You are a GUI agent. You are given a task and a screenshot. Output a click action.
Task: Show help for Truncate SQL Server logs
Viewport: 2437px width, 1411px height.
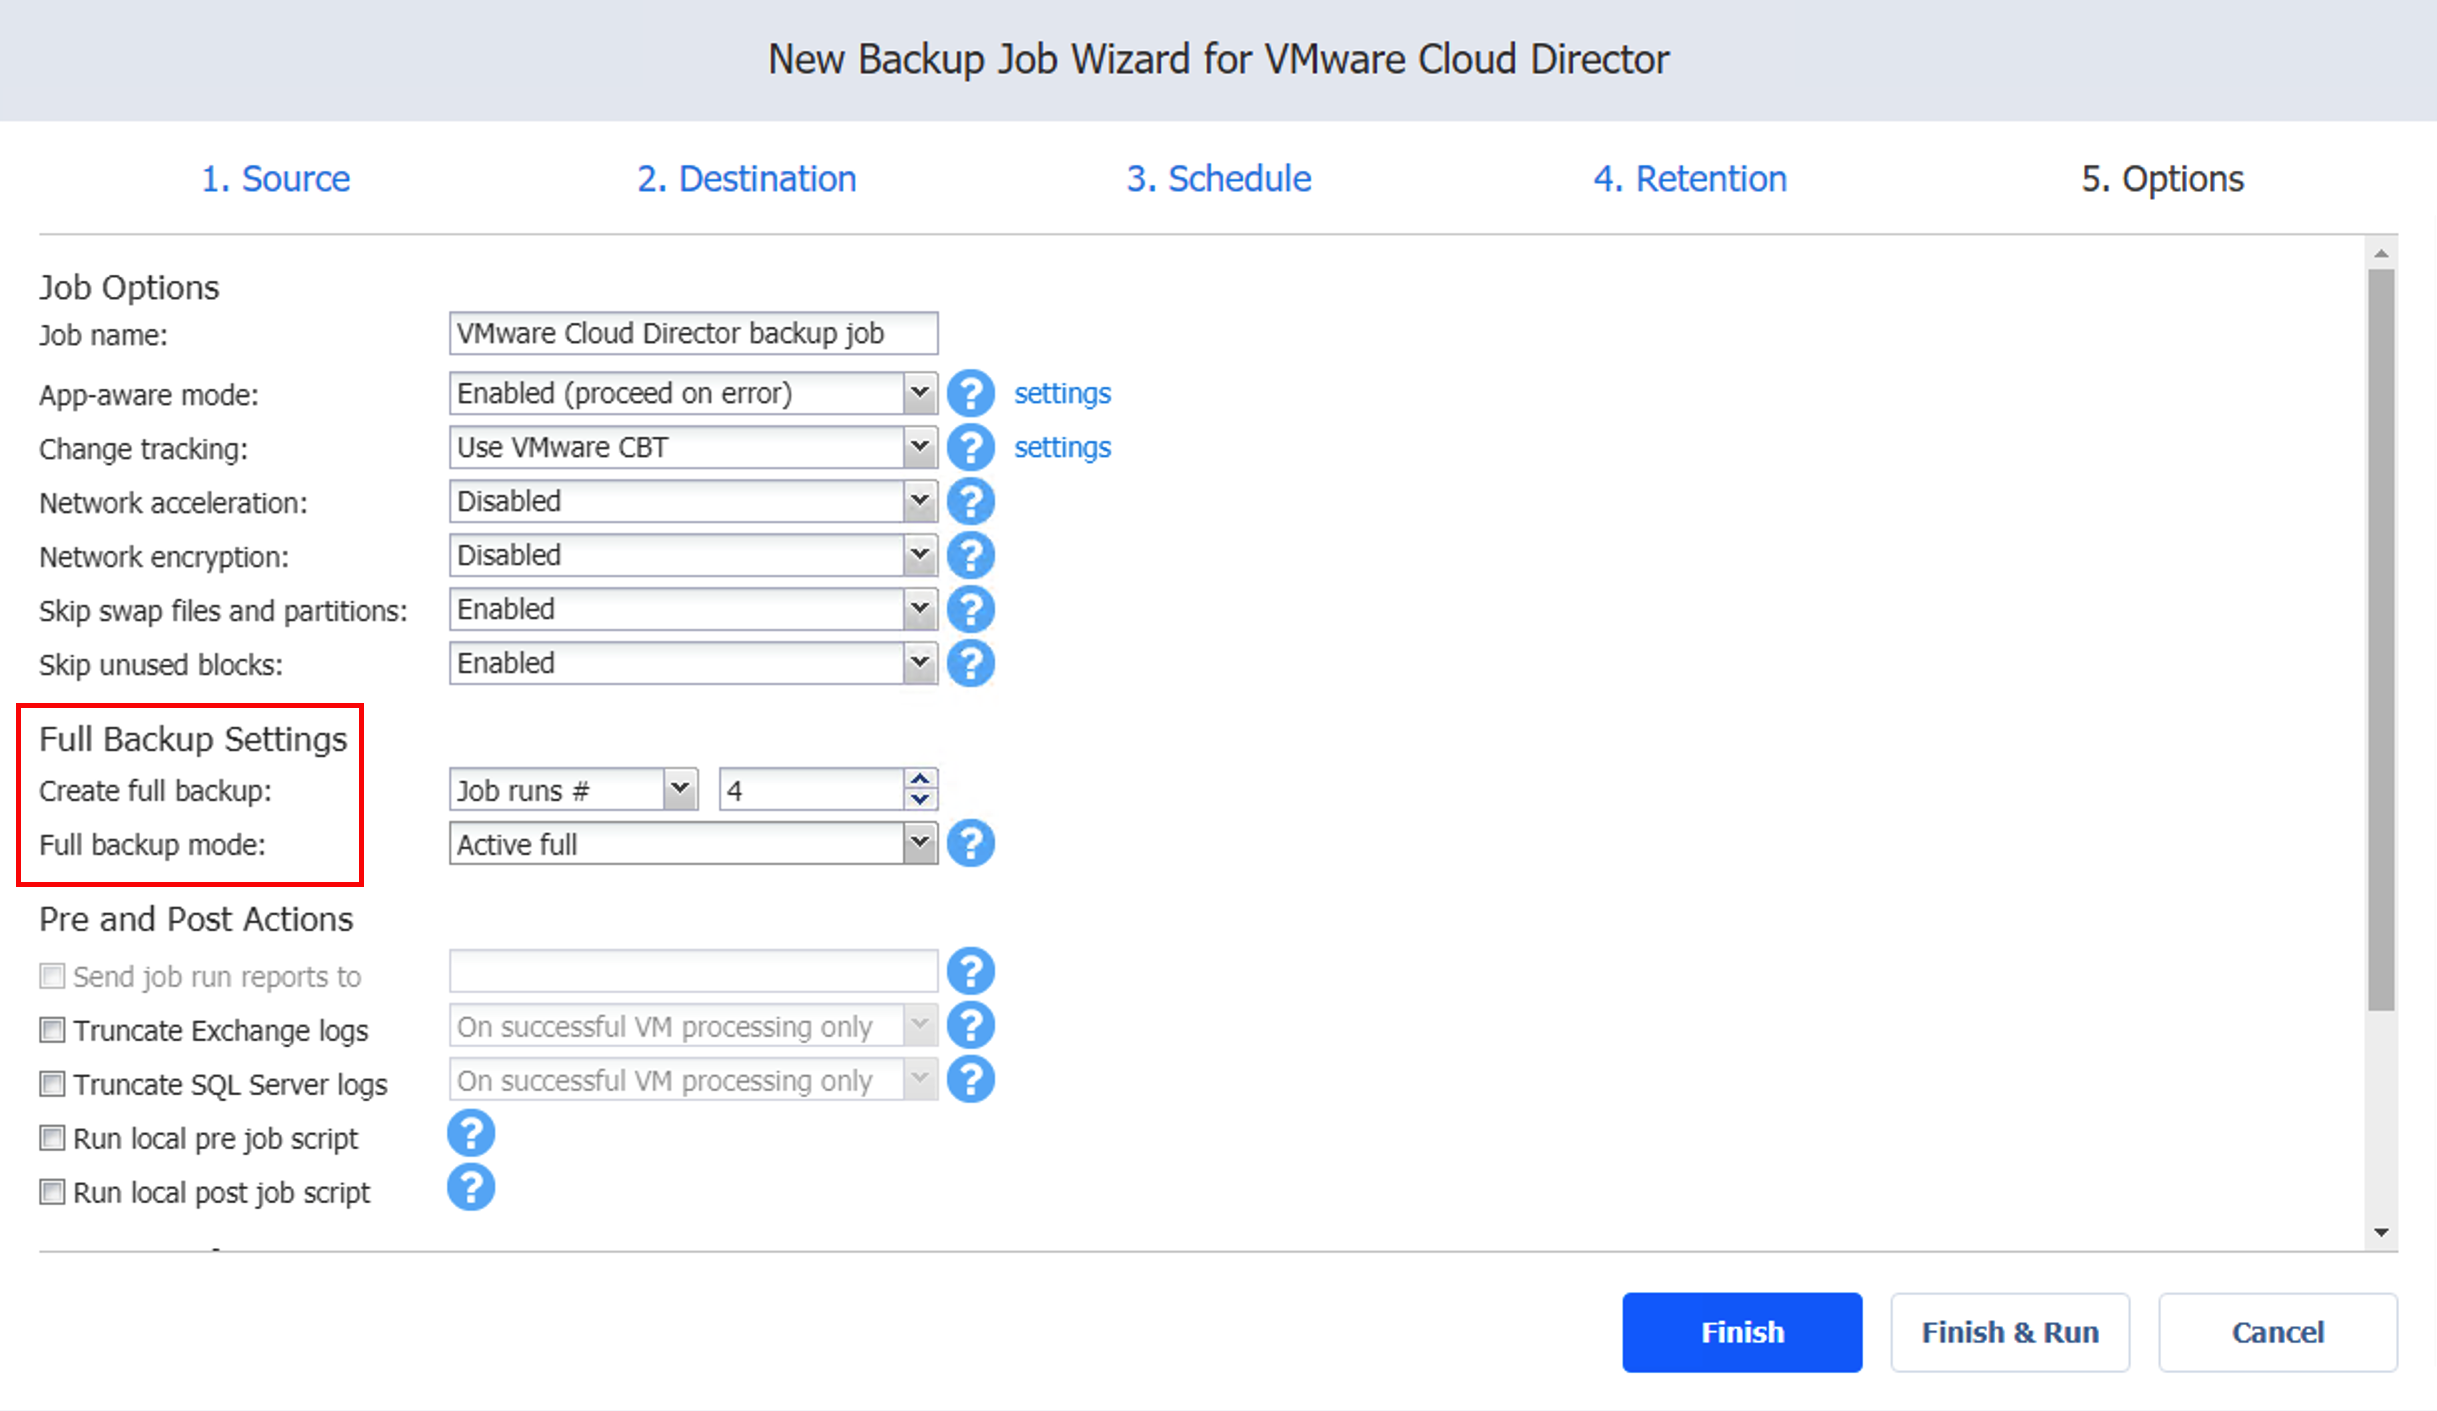pyautogui.click(x=970, y=1079)
